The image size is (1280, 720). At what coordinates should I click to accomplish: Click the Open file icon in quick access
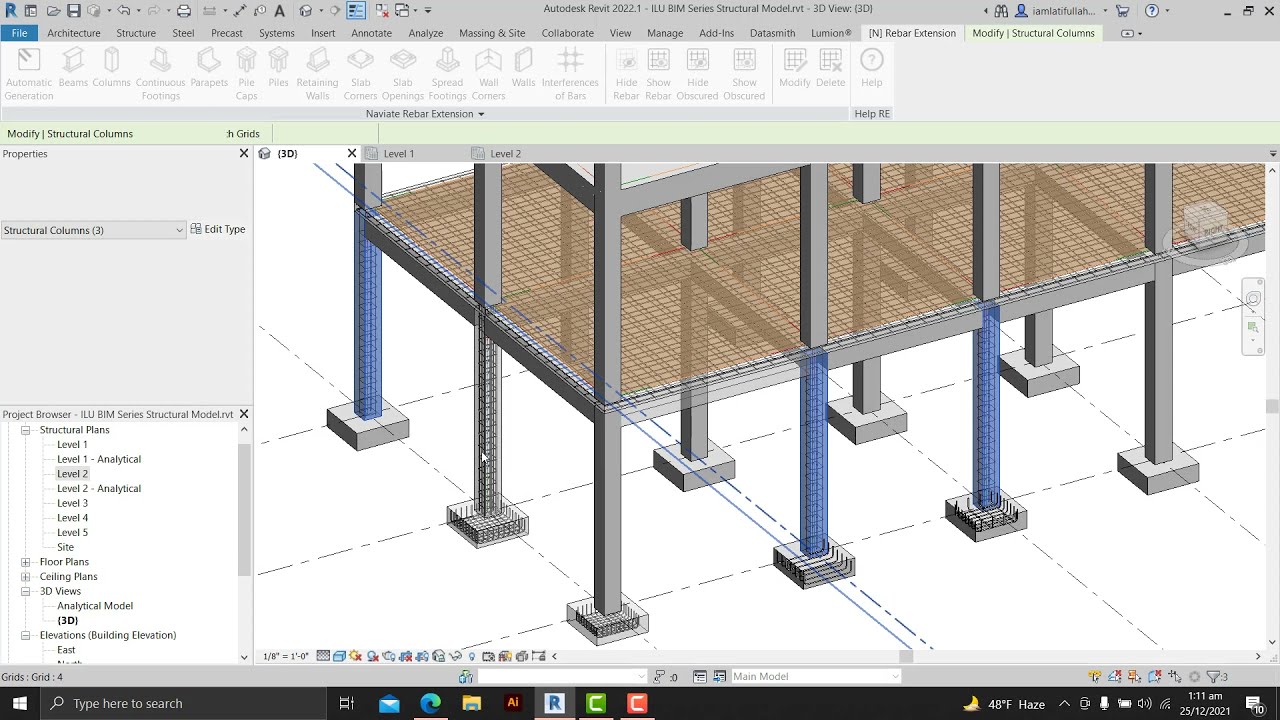tap(53, 11)
